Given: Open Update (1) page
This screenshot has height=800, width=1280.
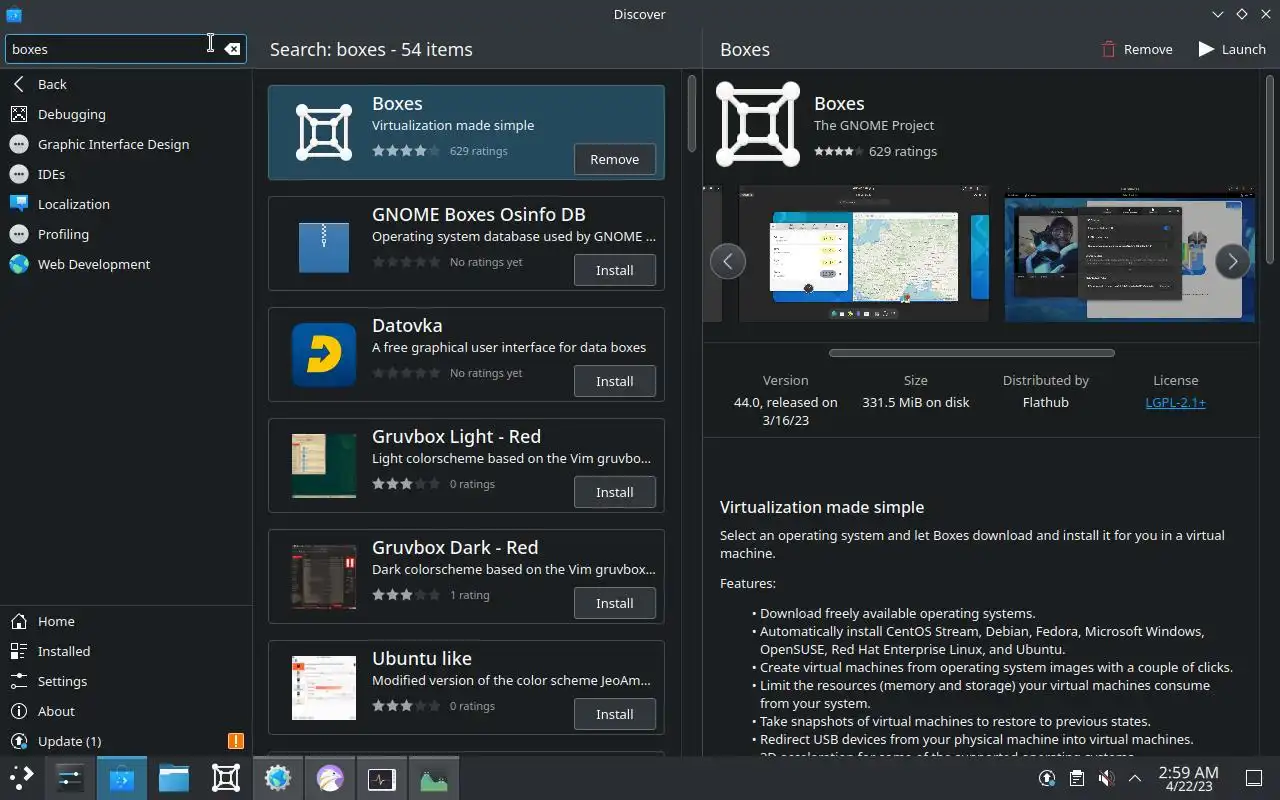Looking at the screenshot, I should (126, 741).
